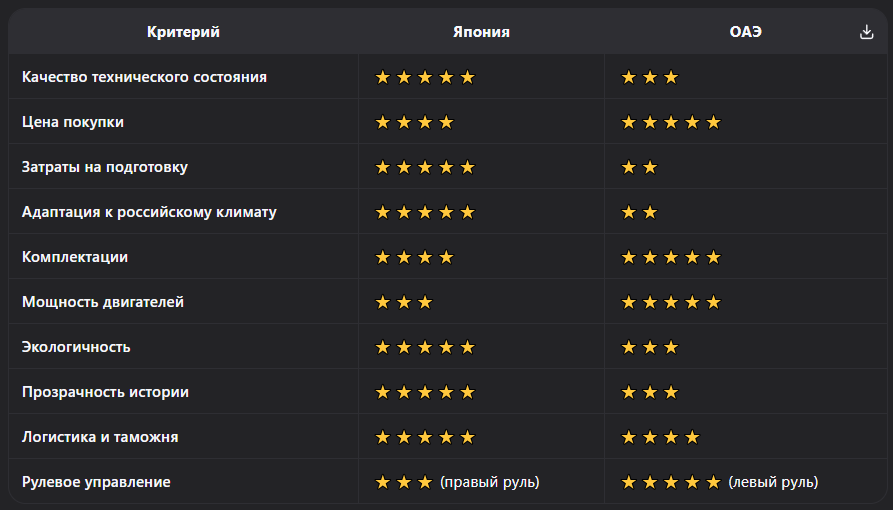The height and width of the screenshot is (510, 893).
Task: Click UAE's stars for 'Адаптация к российскому климату'
Action: point(639,212)
